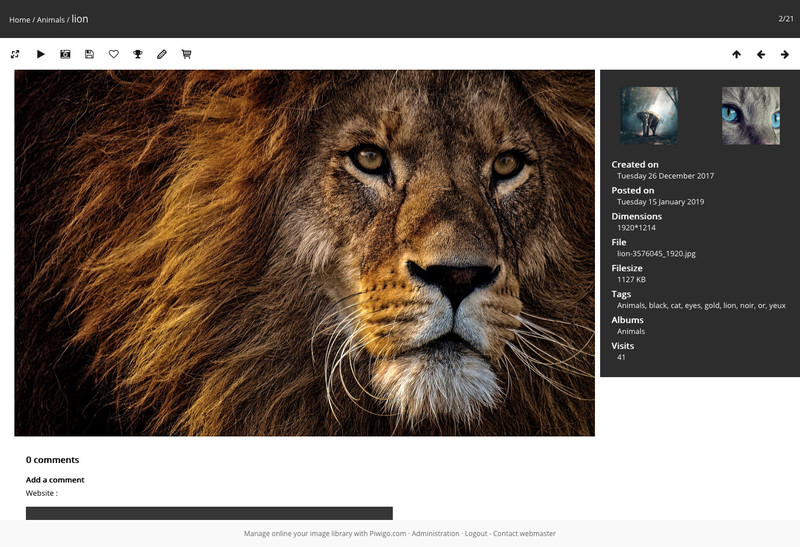The height and width of the screenshot is (547, 800).
Task: Click Logout in the footer
Action: point(476,534)
